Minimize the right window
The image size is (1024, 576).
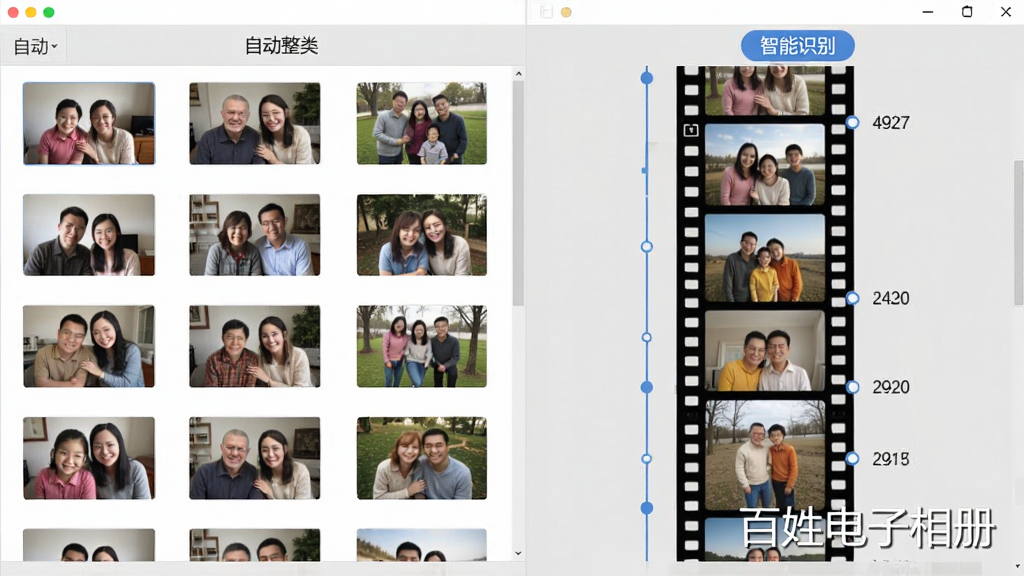(927, 12)
